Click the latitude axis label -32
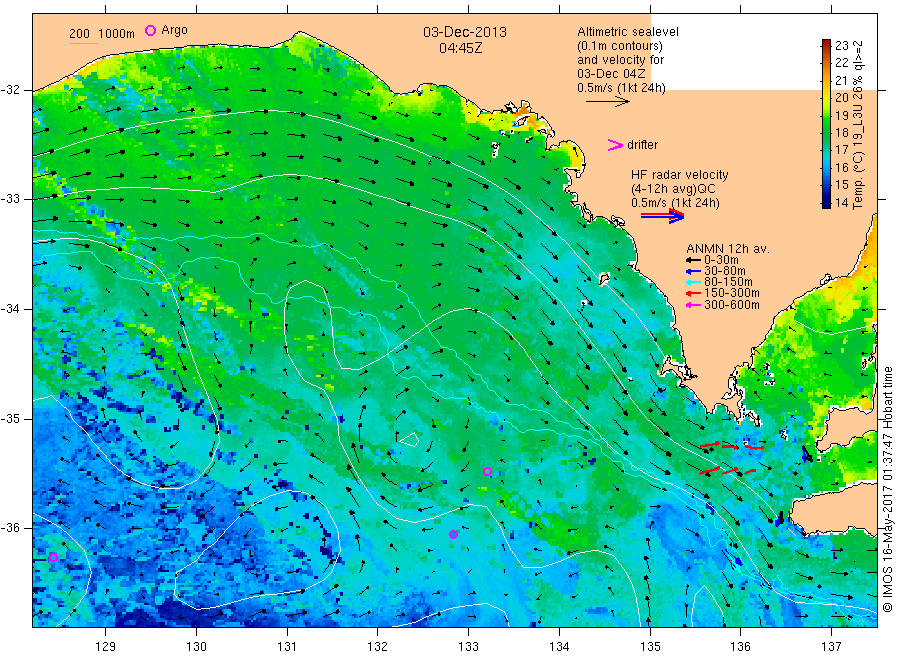 [x=10, y=90]
